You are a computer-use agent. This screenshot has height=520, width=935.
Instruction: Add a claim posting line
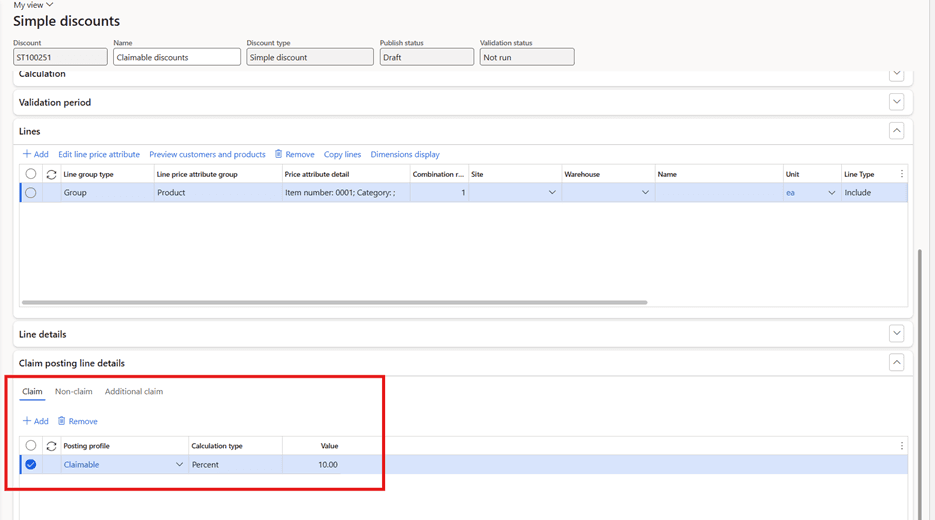(36, 421)
